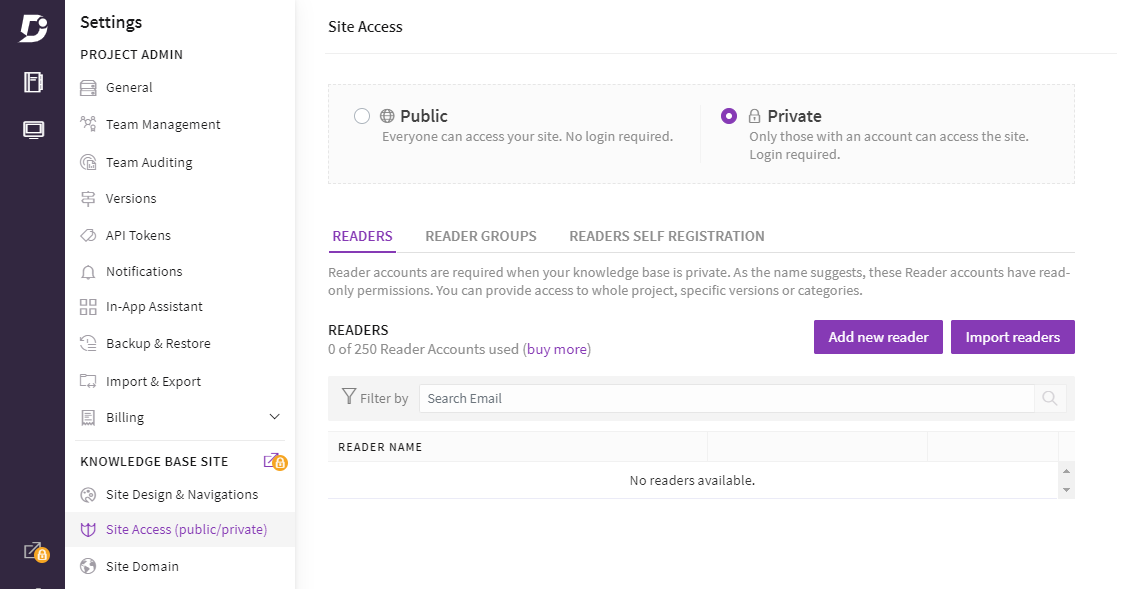Click the lock badge at bottom left

(x=40, y=553)
